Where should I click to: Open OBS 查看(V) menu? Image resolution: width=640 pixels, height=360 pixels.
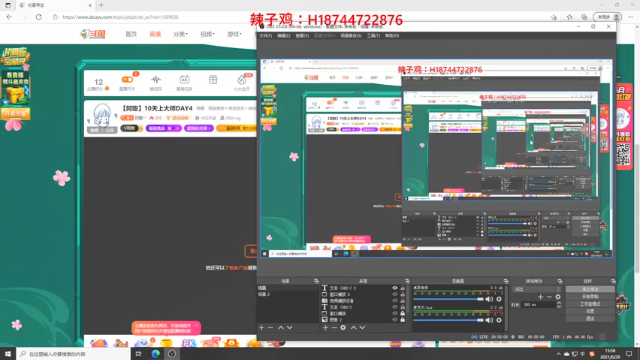pos(302,36)
